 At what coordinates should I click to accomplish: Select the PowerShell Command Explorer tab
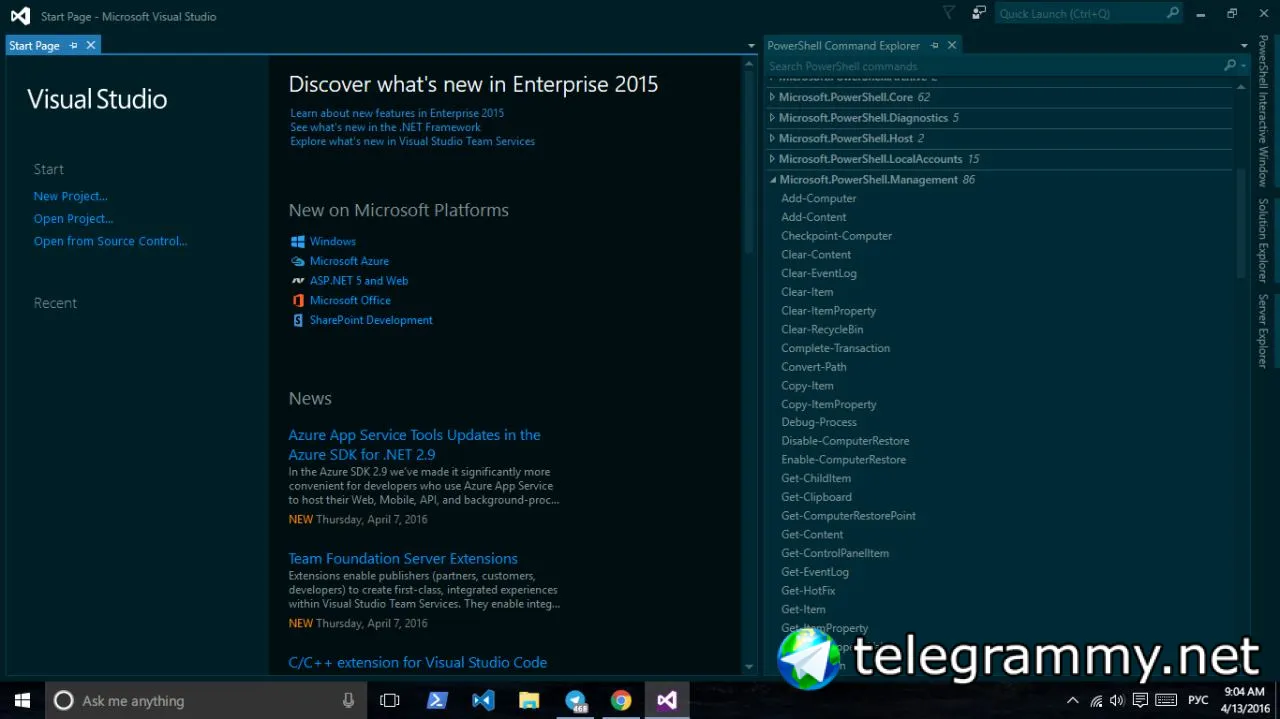click(843, 46)
